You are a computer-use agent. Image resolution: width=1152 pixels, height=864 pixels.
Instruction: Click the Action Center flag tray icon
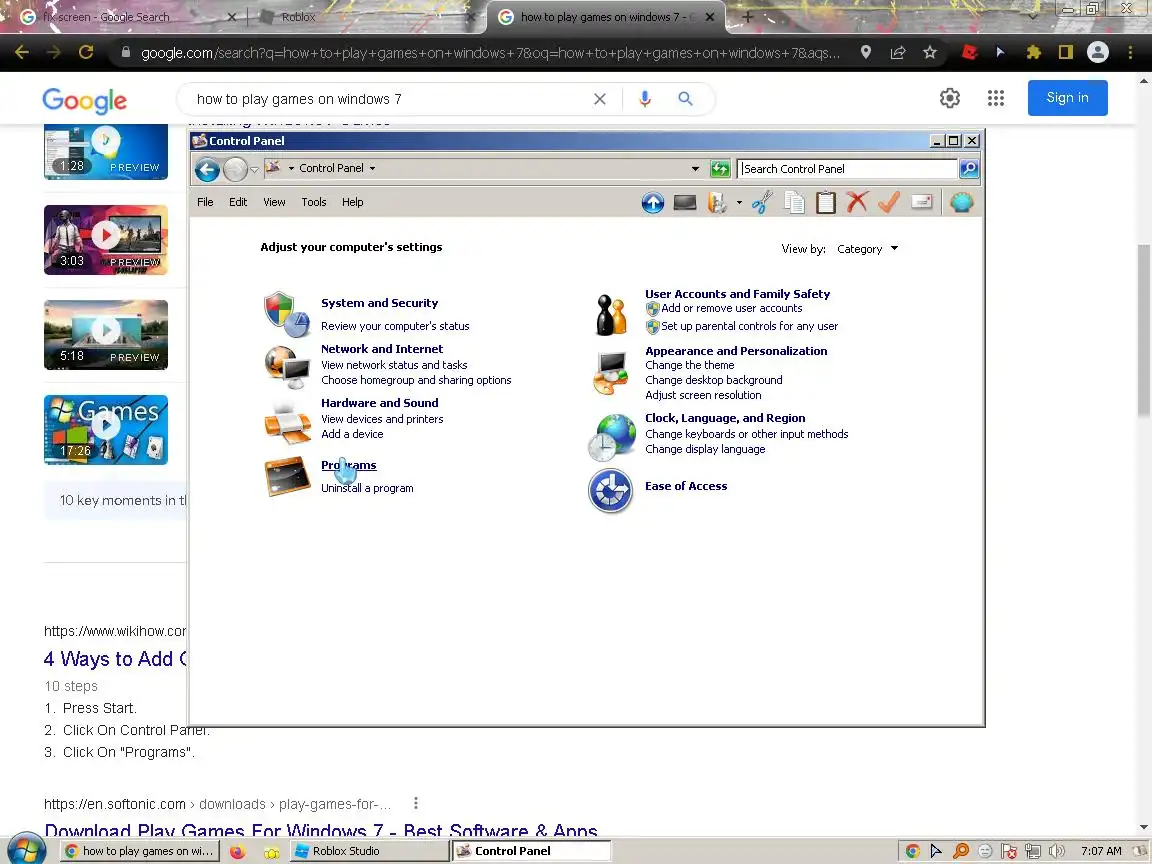[1009, 851]
